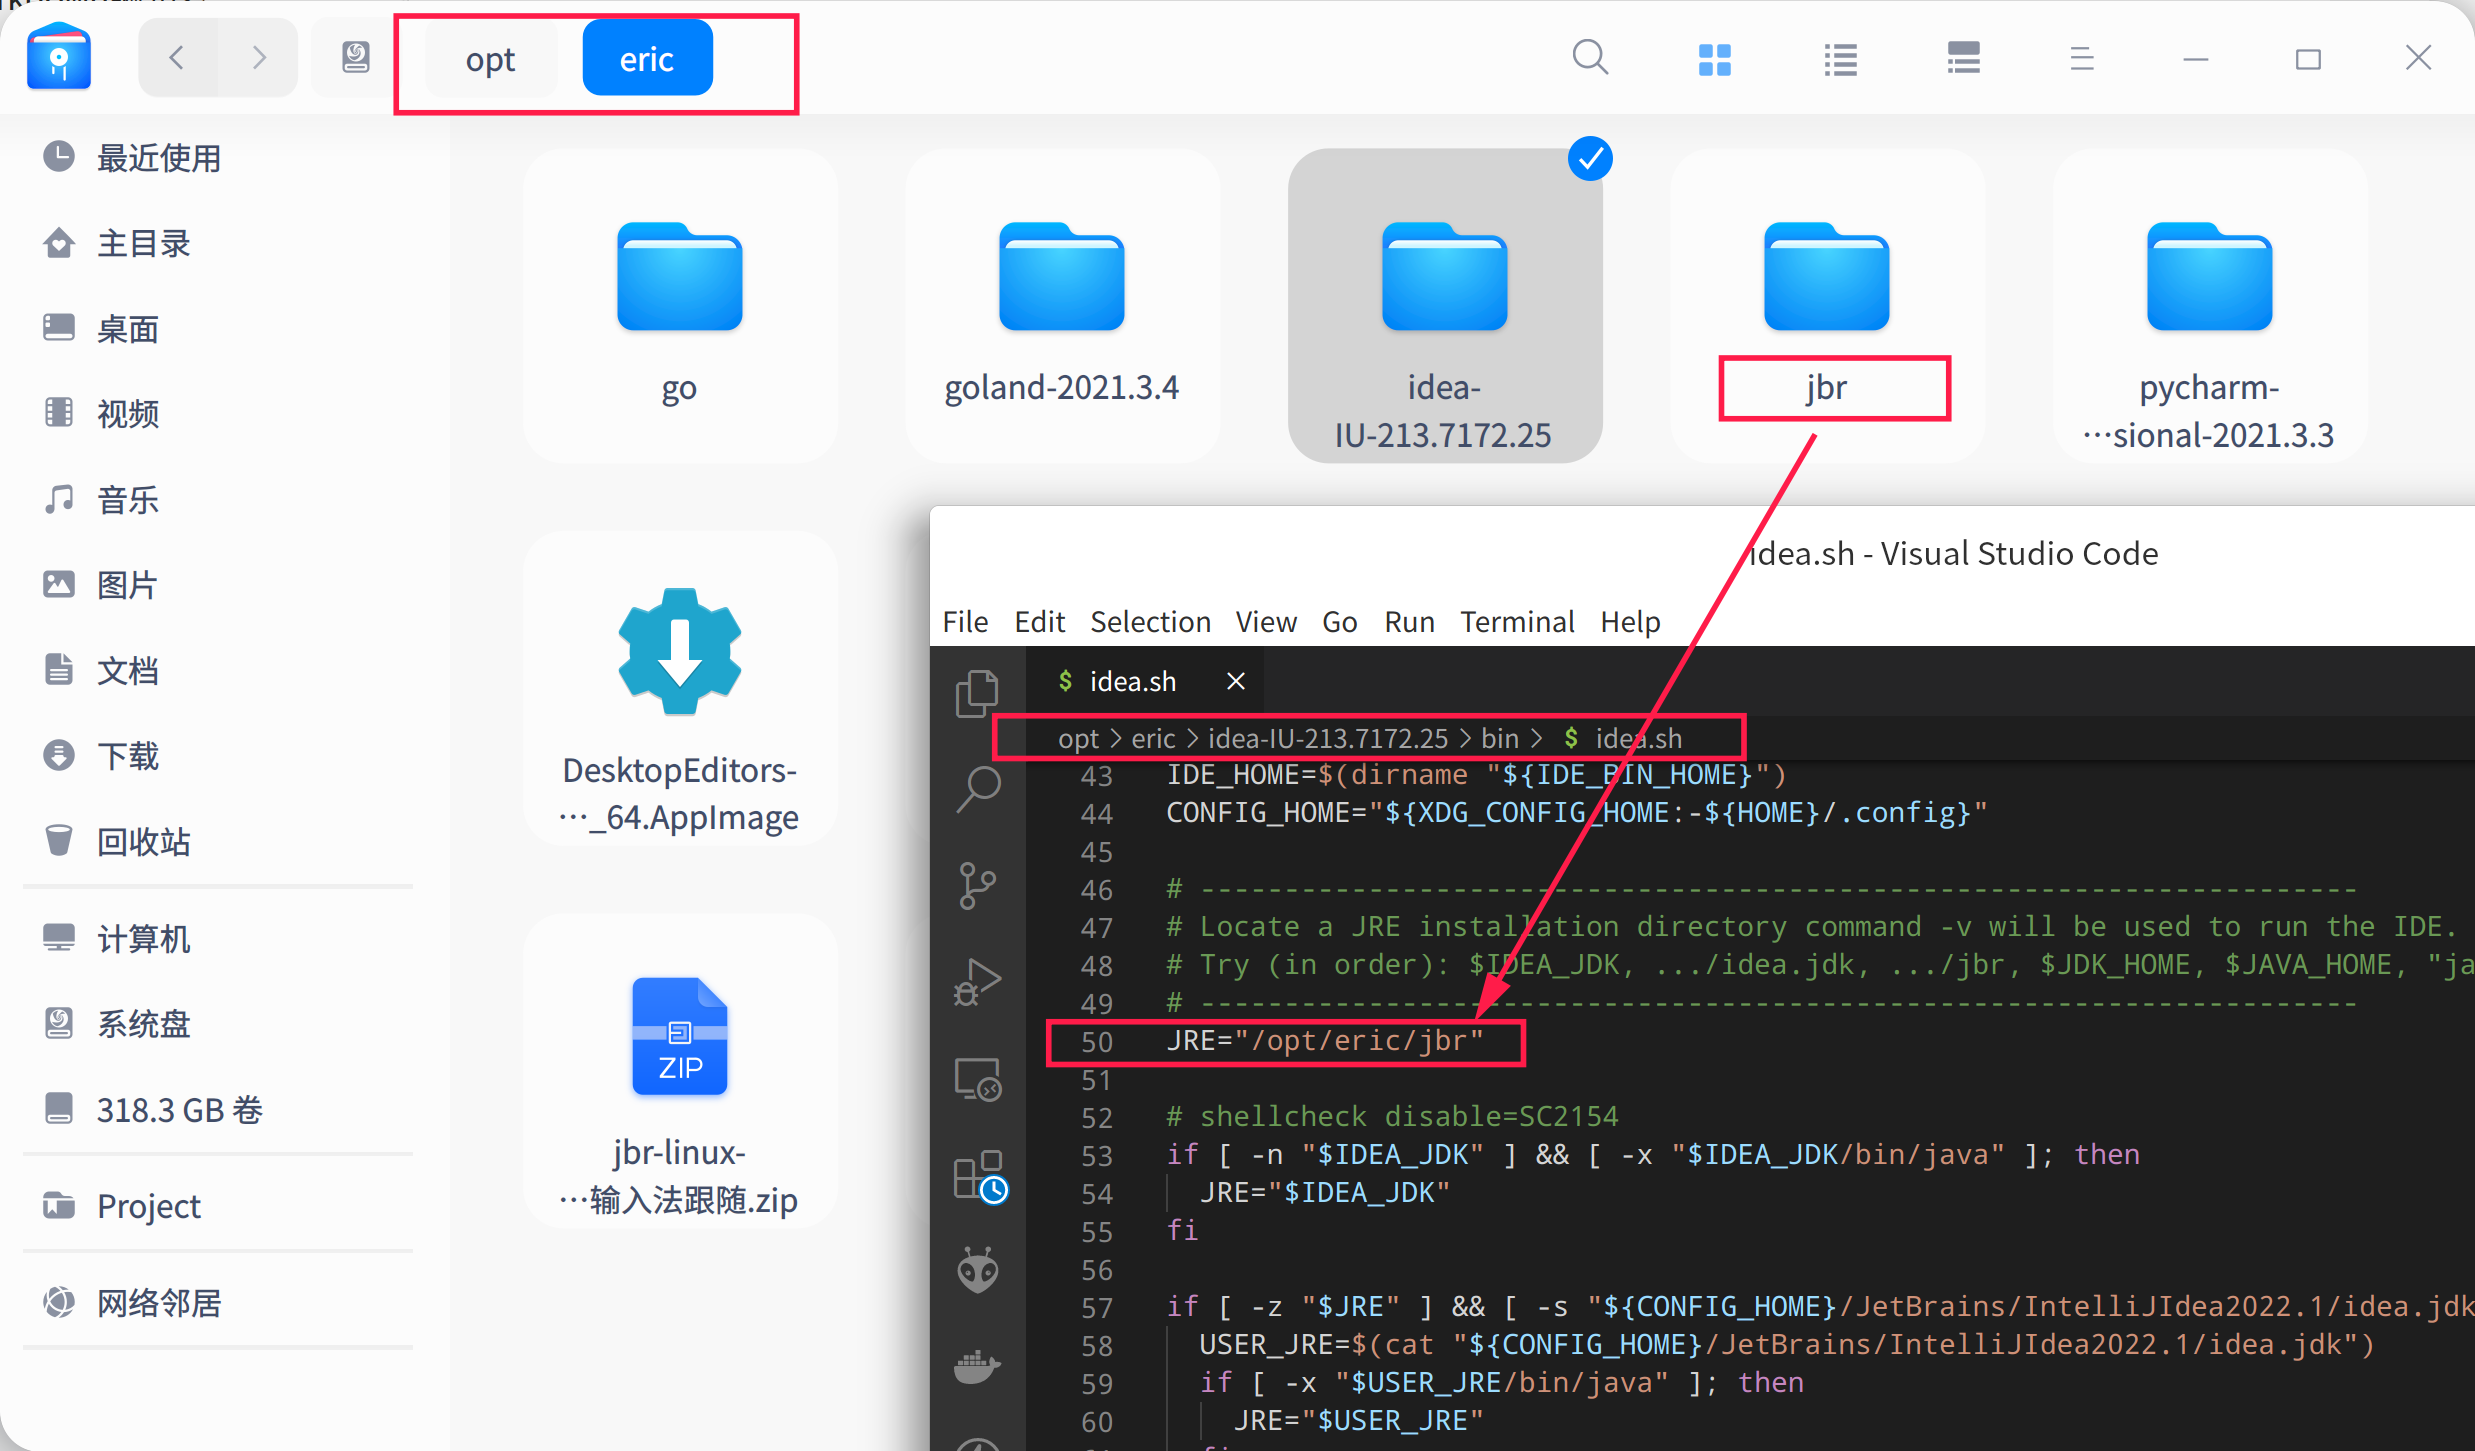Expand eric segment in editor breadcrumb
Viewport: 2475px width, 1451px height.
[1153, 738]
